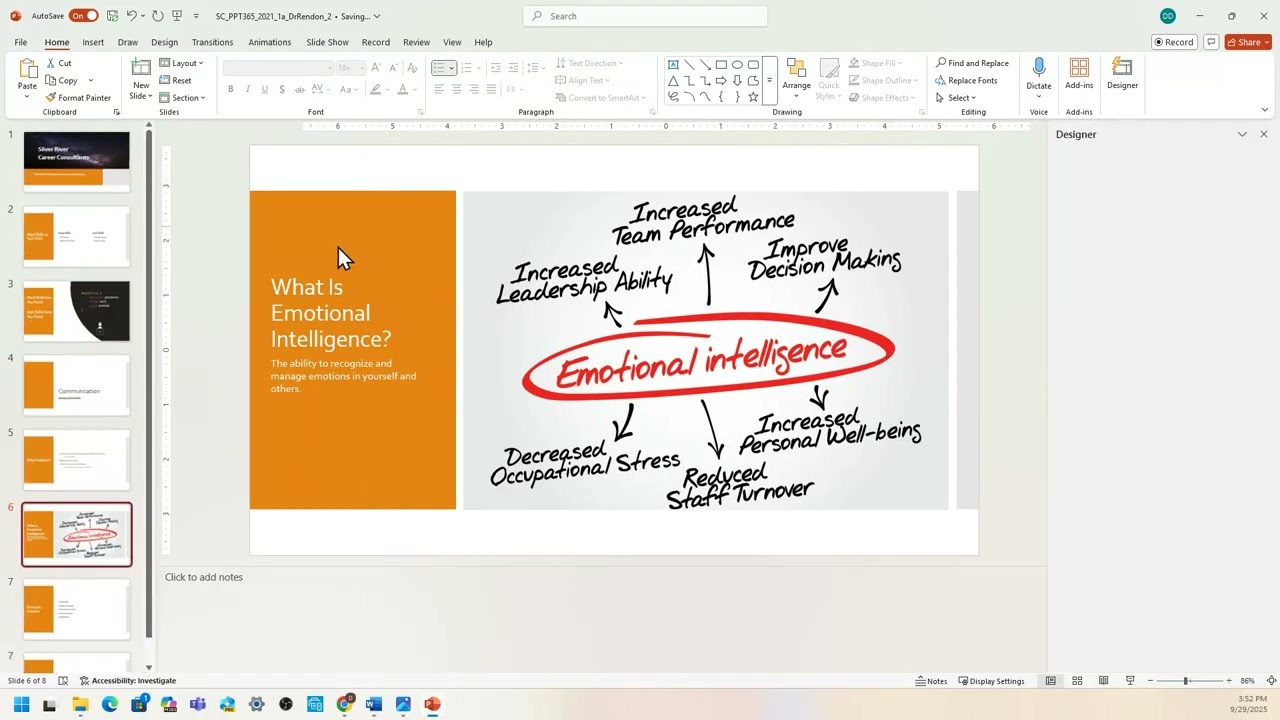This screenshot has width=1280, height=720.
Task: Open Designer pane options chevron
Action: coord(1242,134)
